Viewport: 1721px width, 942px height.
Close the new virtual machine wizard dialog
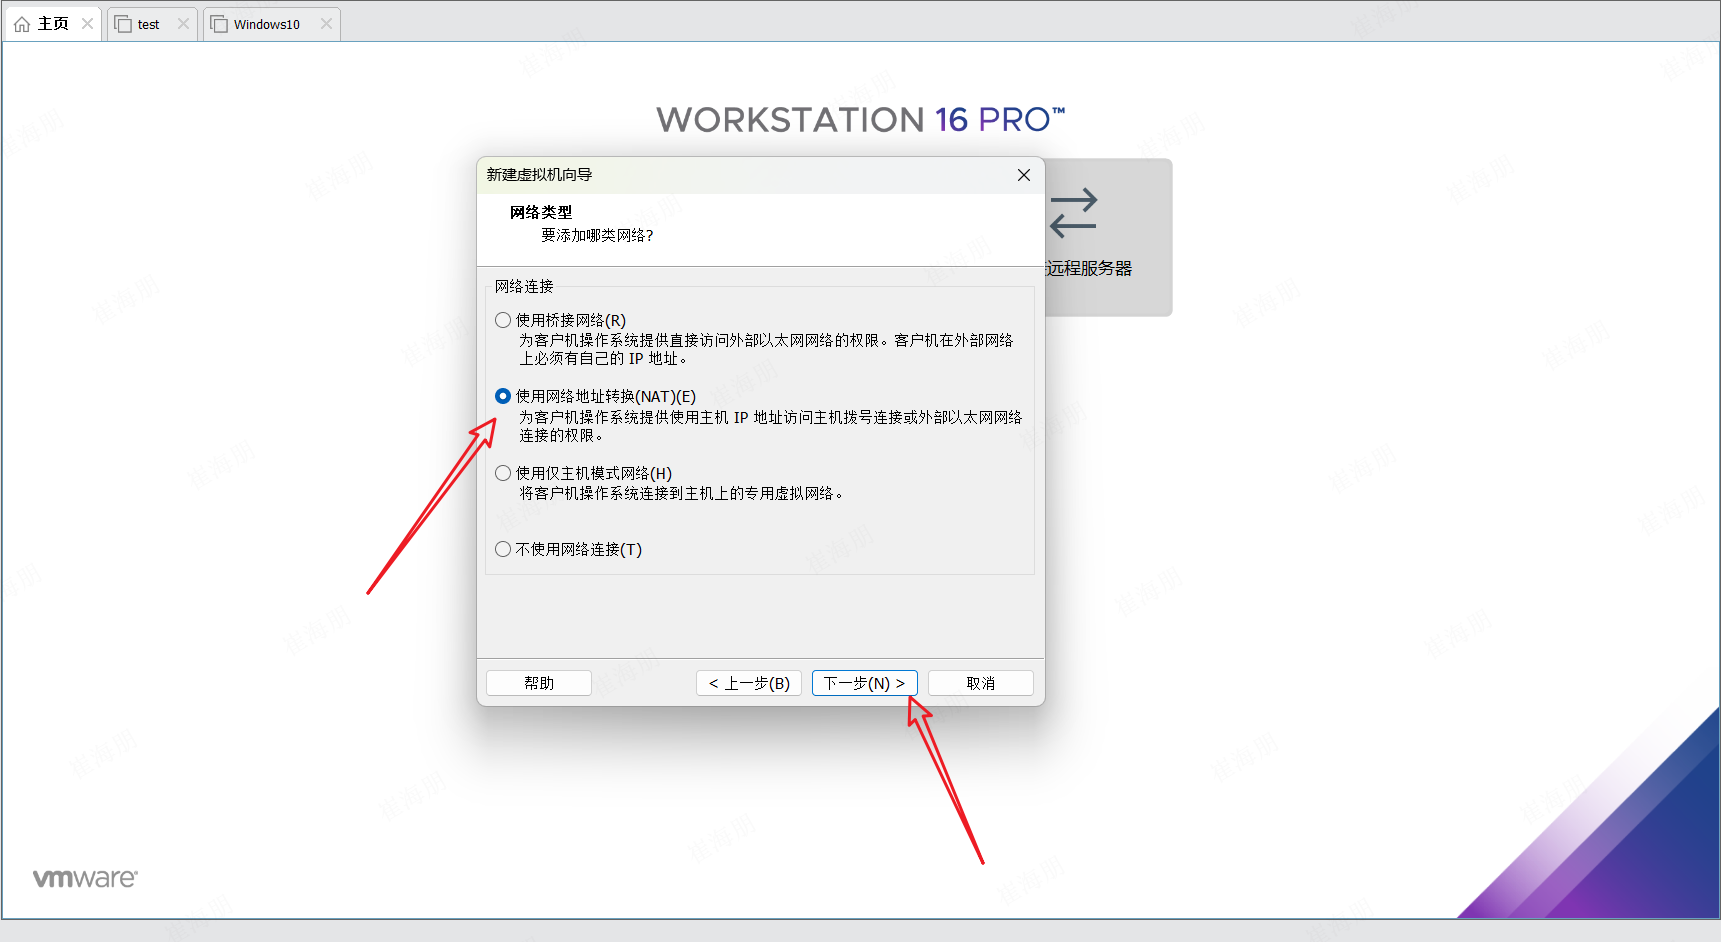tap(1023, 175)
